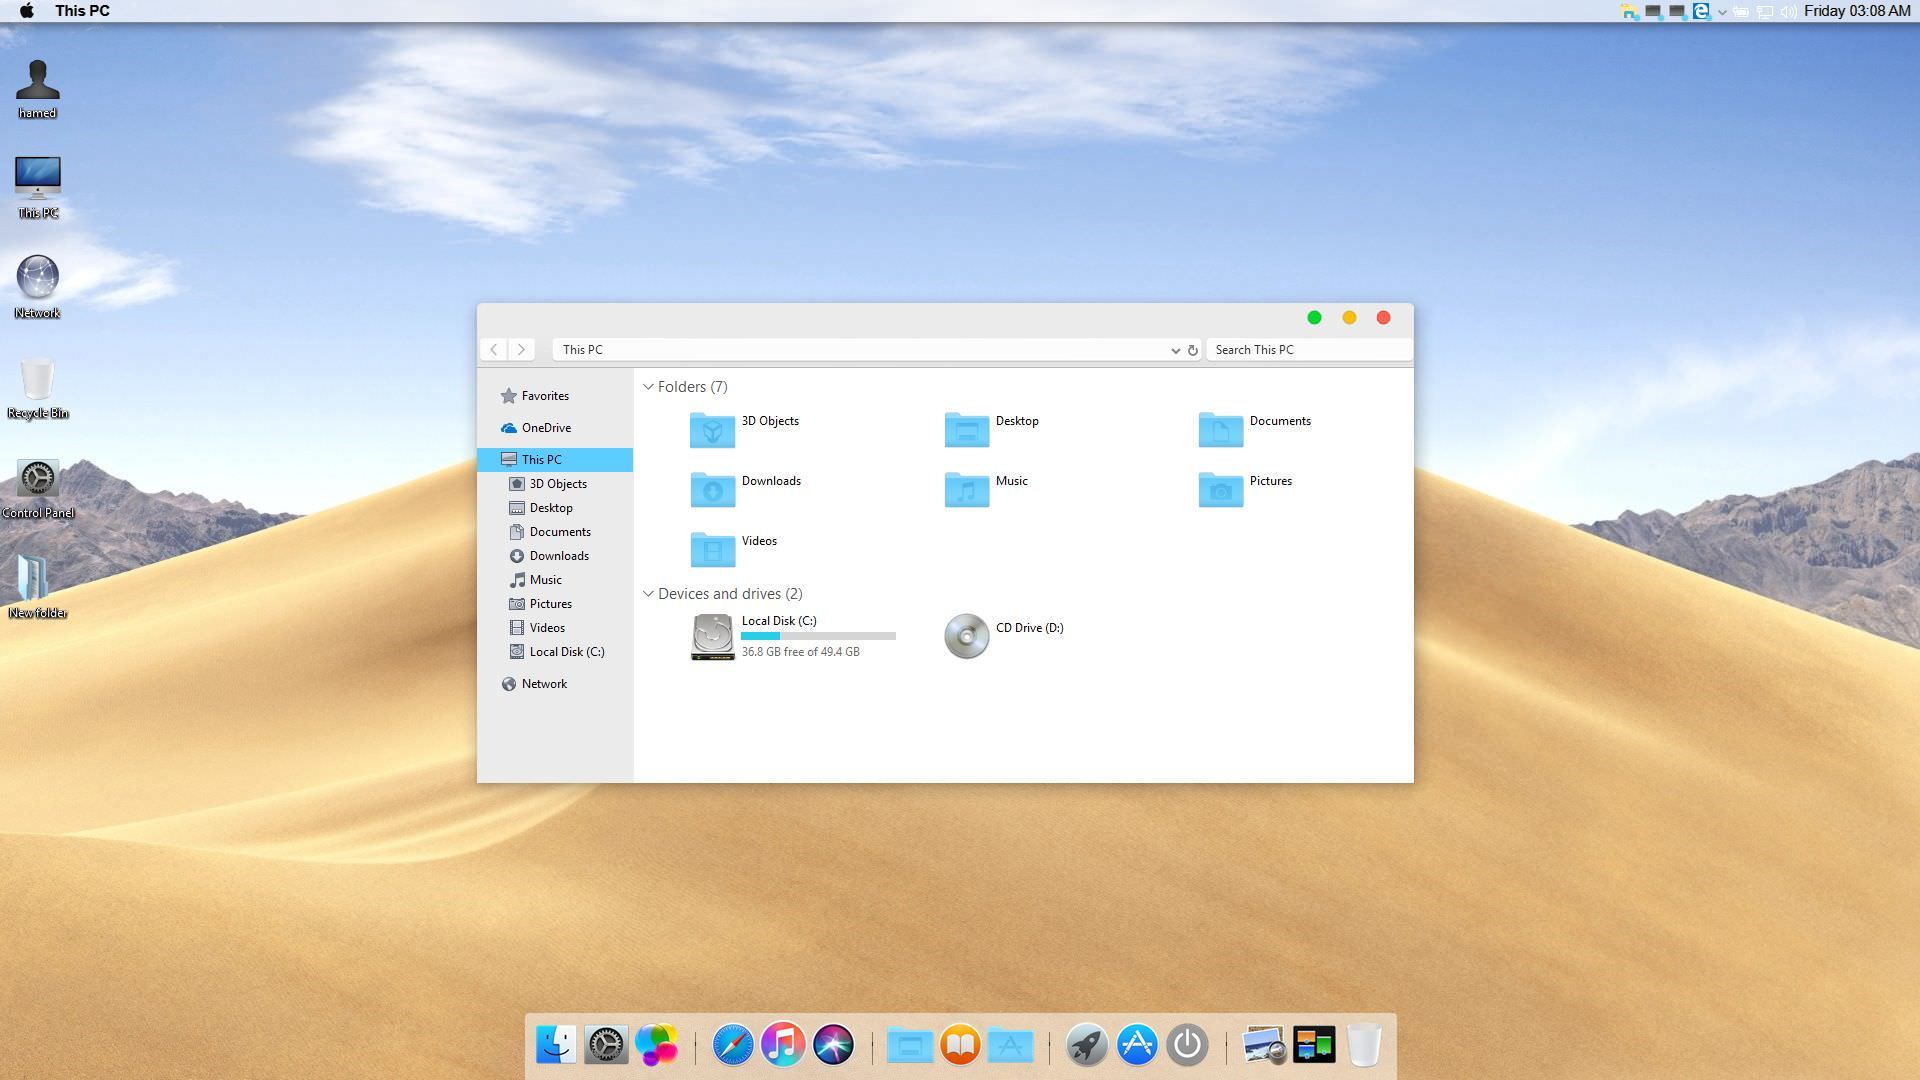The width and height of the screenshot is (1920, 1080).
Task: Select Network in sidebar
Action: 543,683
